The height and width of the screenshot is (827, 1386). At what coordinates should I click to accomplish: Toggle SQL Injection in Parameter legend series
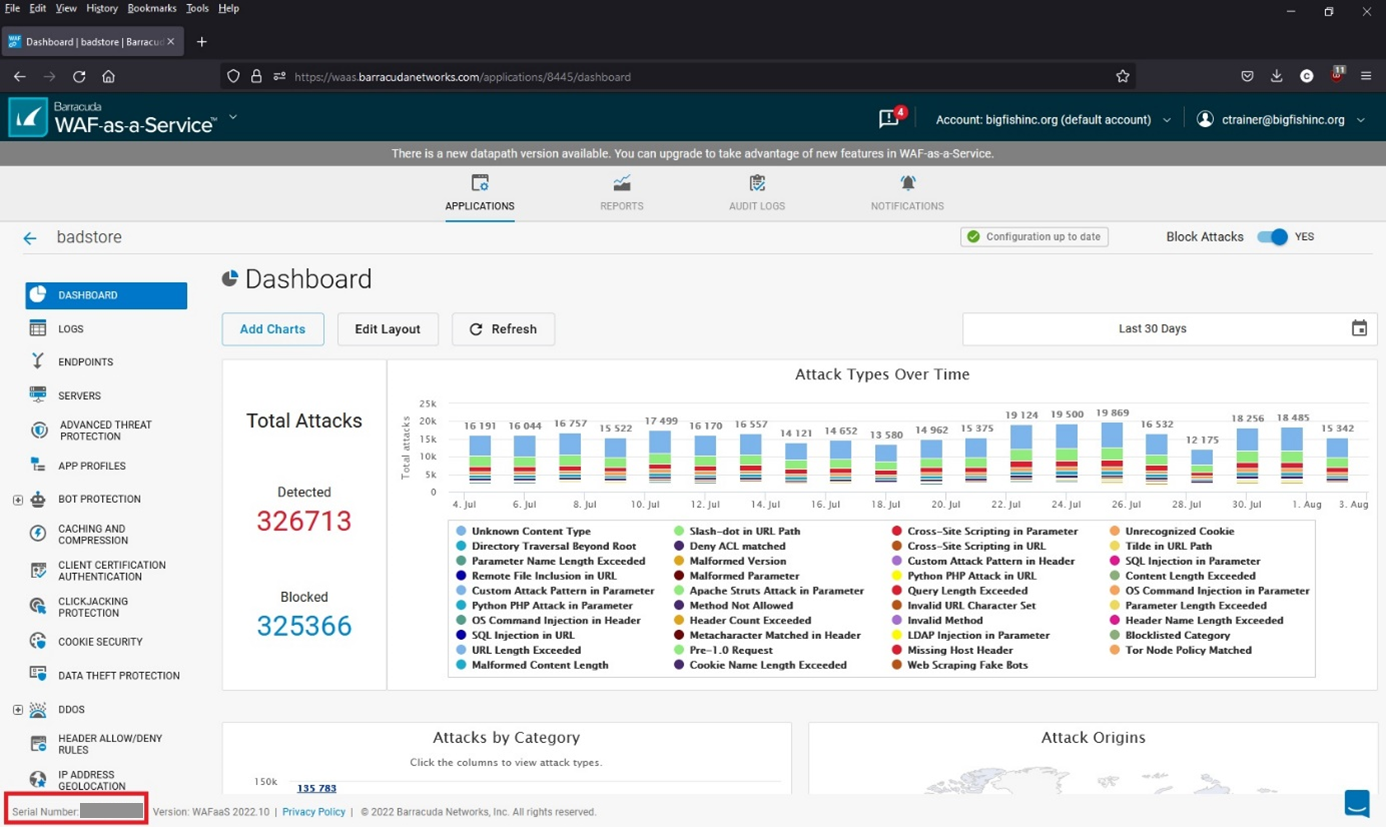tap(1185, 561)
